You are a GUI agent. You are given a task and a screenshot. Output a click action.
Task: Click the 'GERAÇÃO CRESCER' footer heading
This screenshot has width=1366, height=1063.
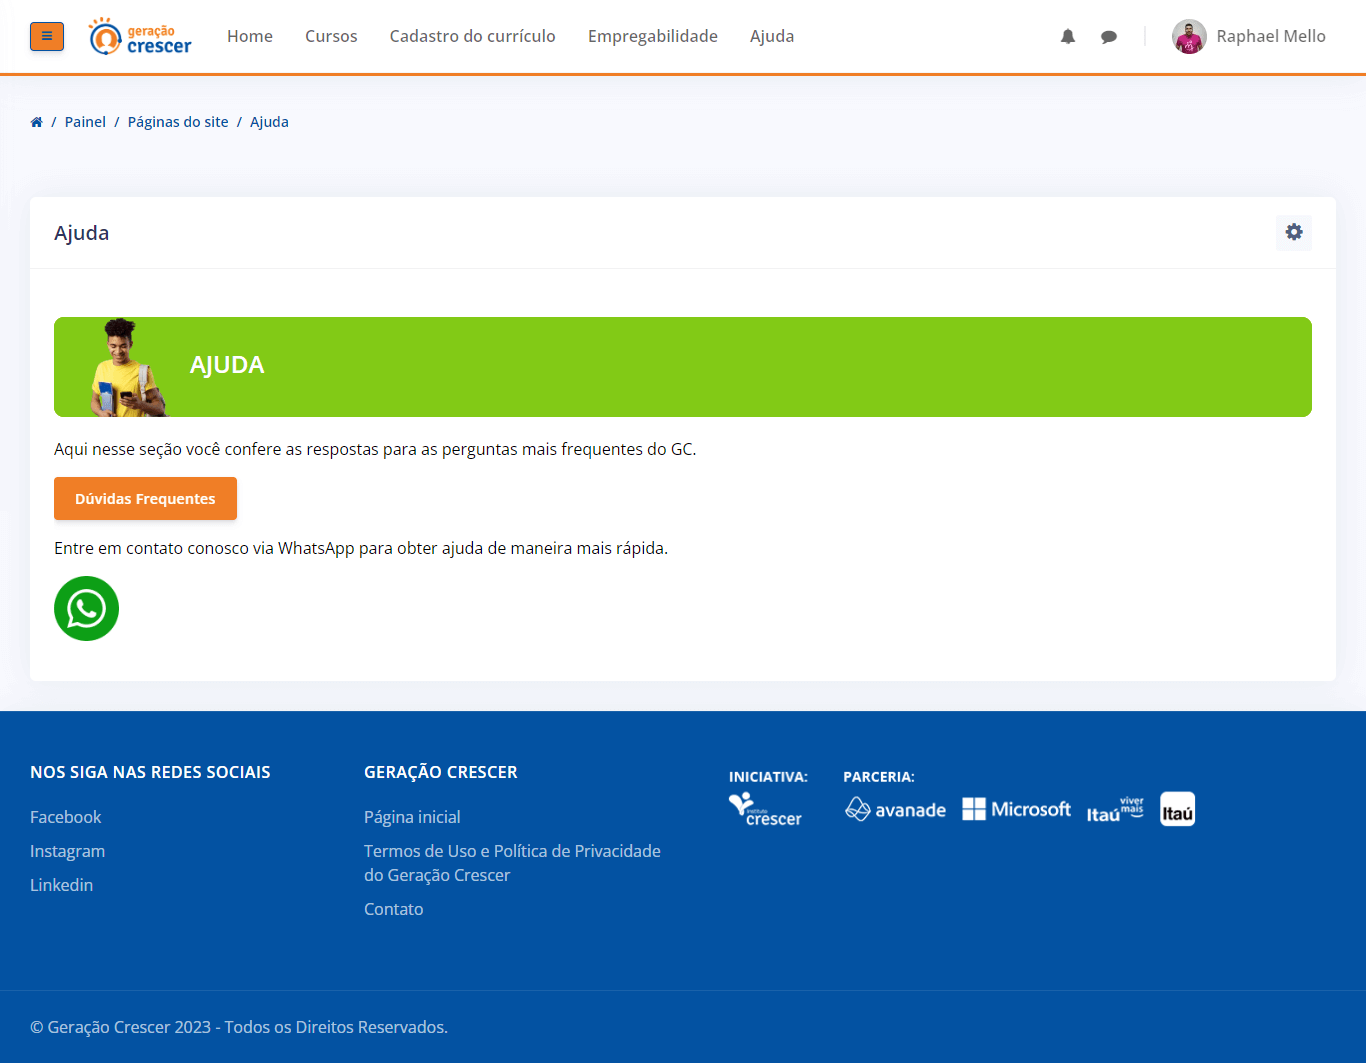click(441, 772)
